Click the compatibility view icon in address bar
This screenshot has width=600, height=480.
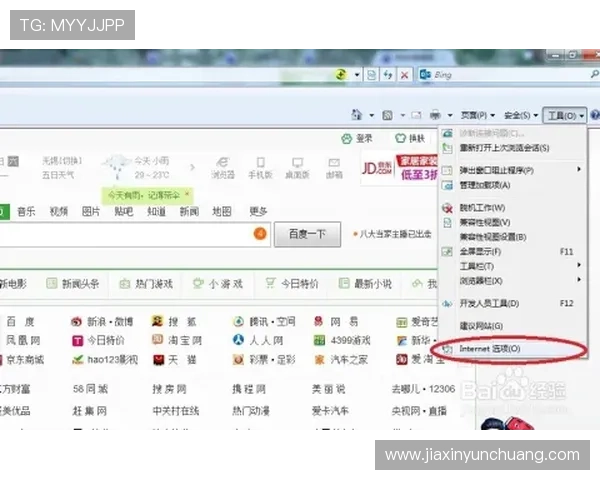pos(371,75)
